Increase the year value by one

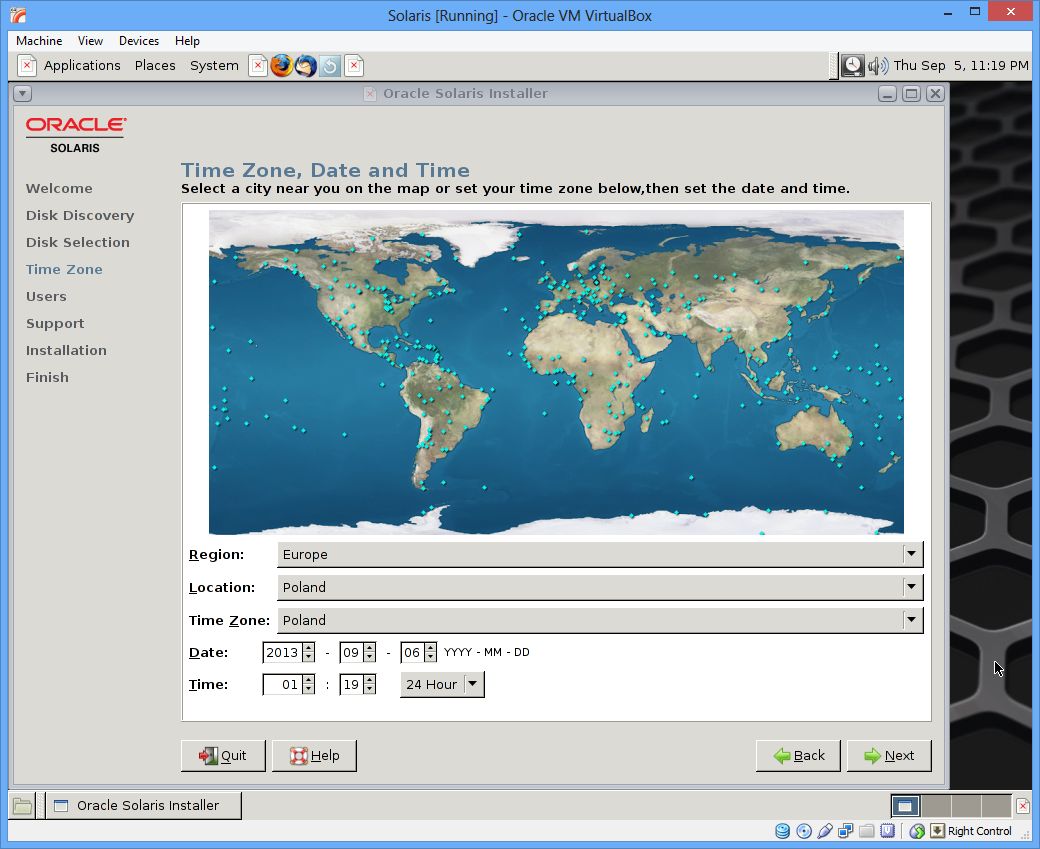[x=308, y=648]
